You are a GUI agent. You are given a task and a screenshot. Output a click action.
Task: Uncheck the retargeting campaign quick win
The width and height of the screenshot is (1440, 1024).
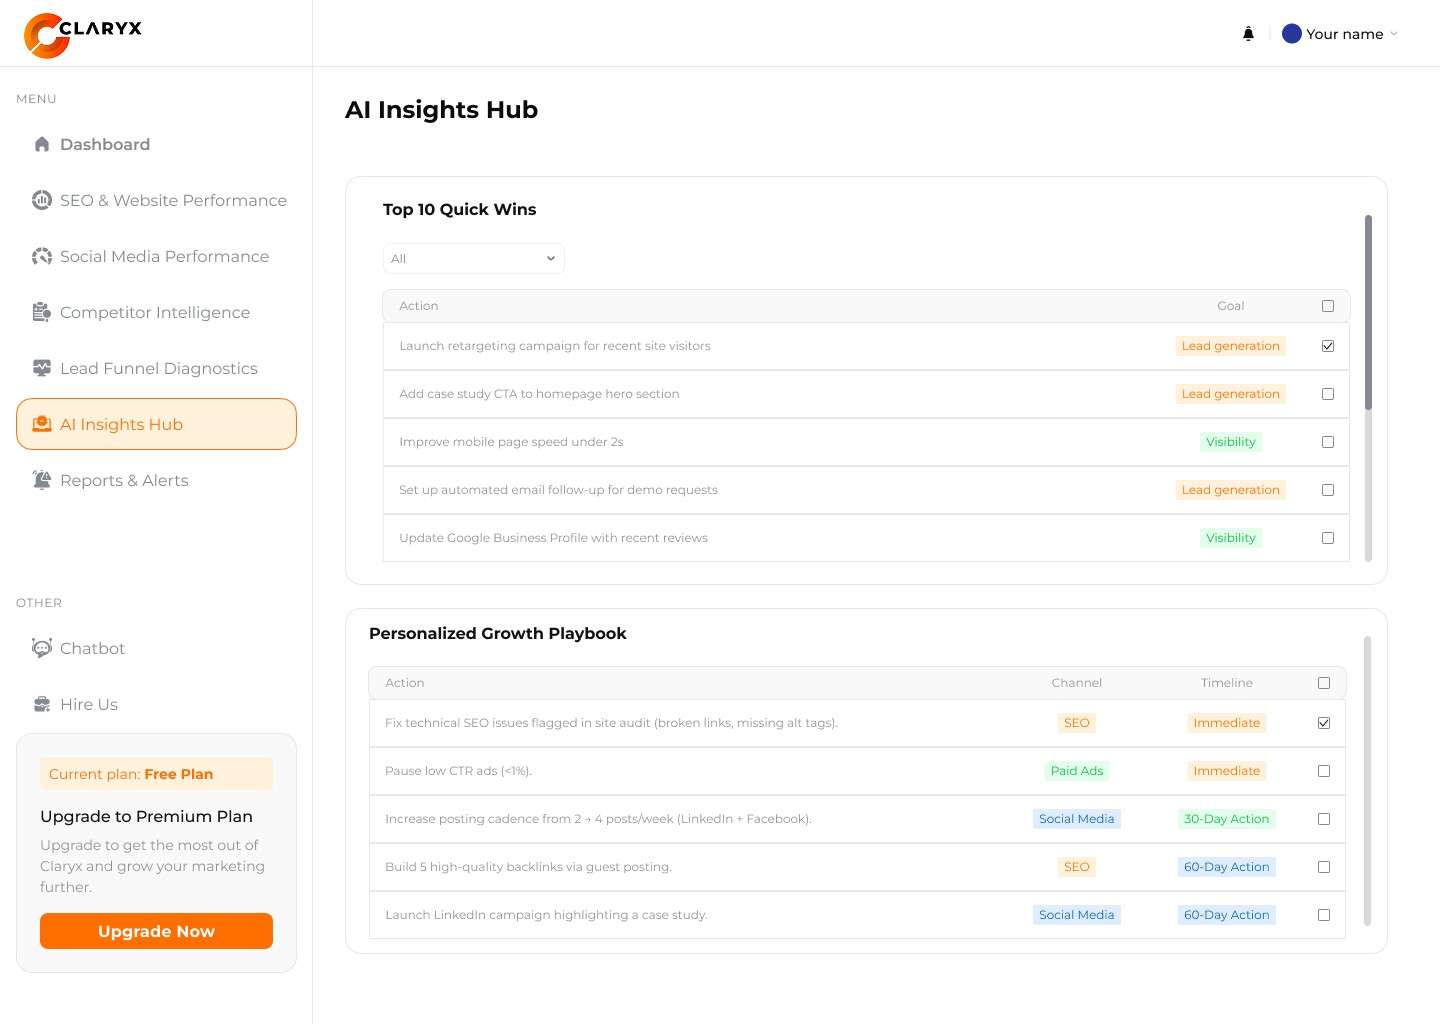pos(1328,345)
